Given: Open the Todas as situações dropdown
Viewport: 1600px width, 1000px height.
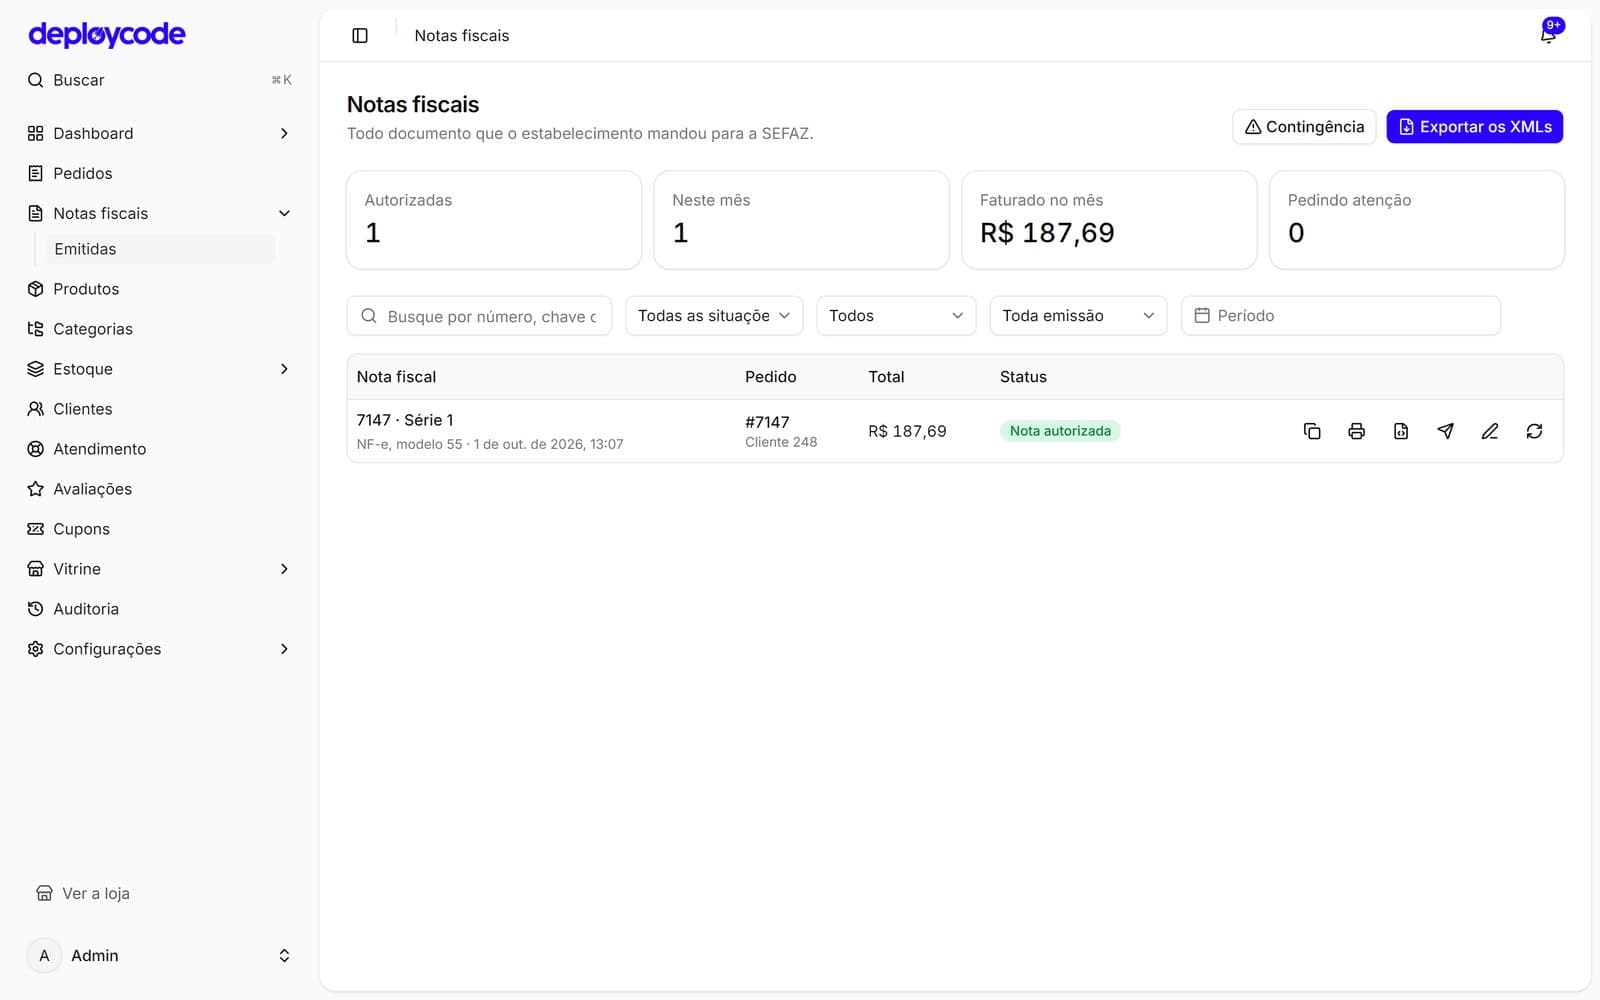Looking at the screenshot, I should point(714,316).
